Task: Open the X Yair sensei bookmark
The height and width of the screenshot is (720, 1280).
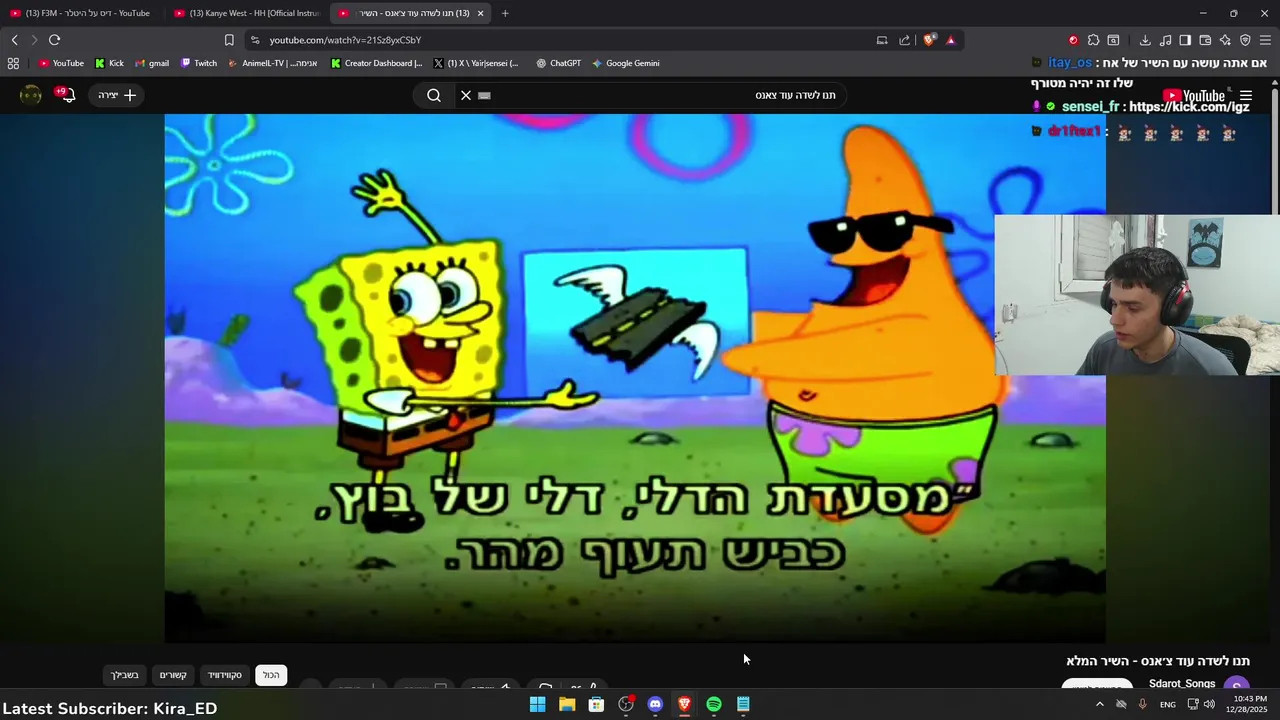Action: (476, 63)
